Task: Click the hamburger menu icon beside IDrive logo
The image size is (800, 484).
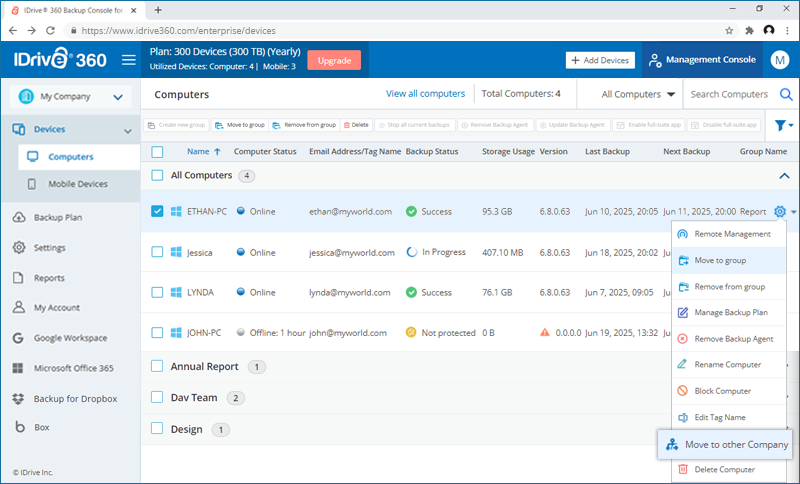Action: pos(128,60)
